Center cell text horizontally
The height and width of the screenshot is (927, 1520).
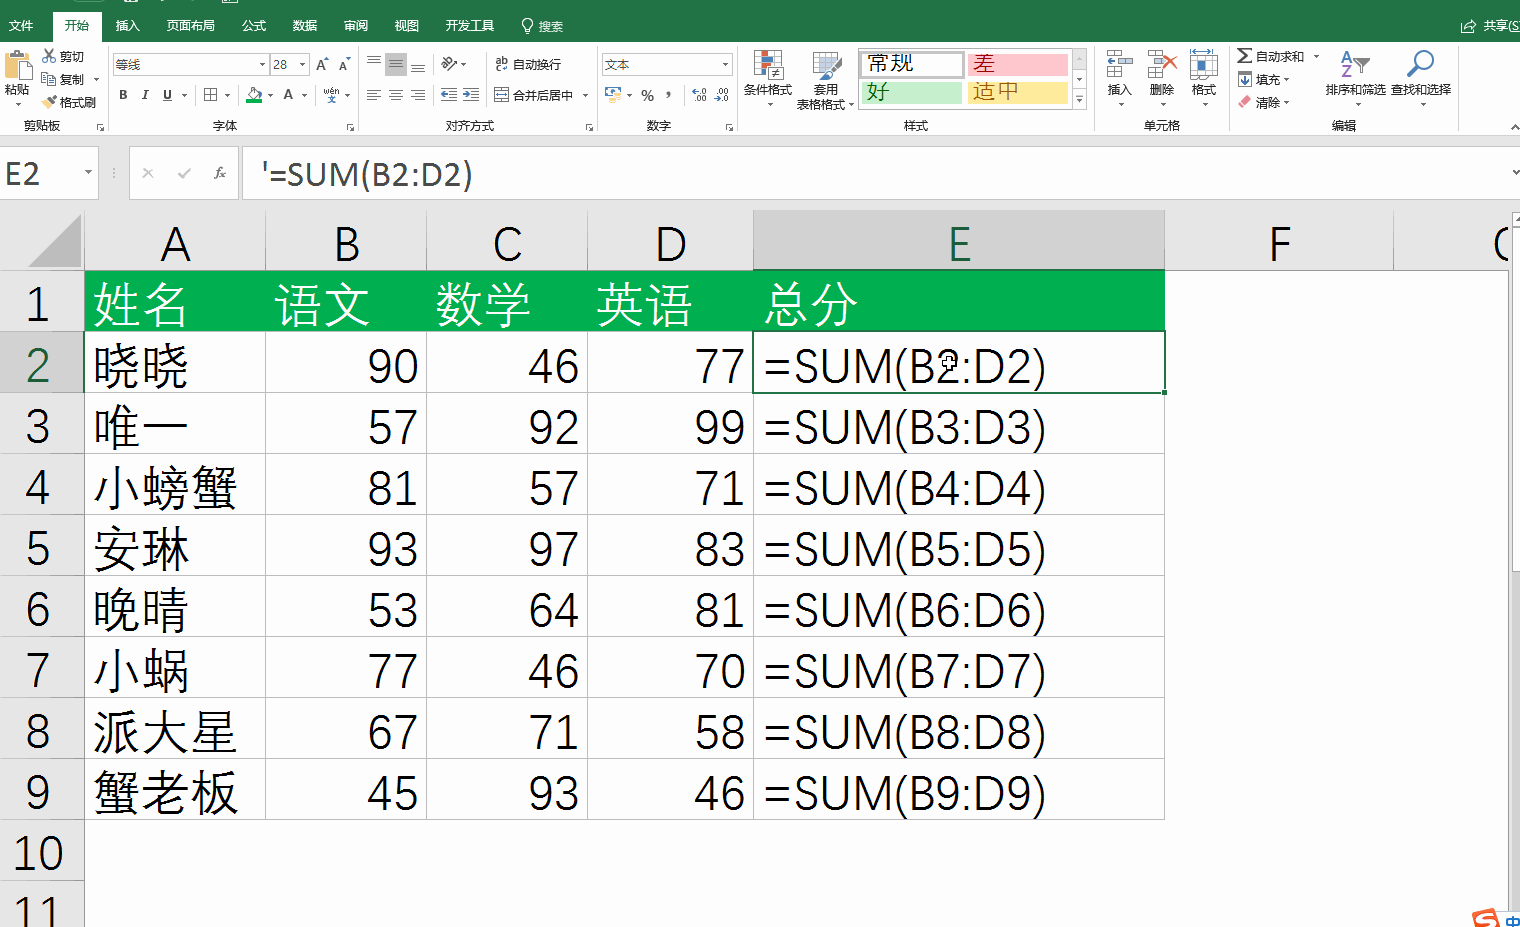(396, 95)
